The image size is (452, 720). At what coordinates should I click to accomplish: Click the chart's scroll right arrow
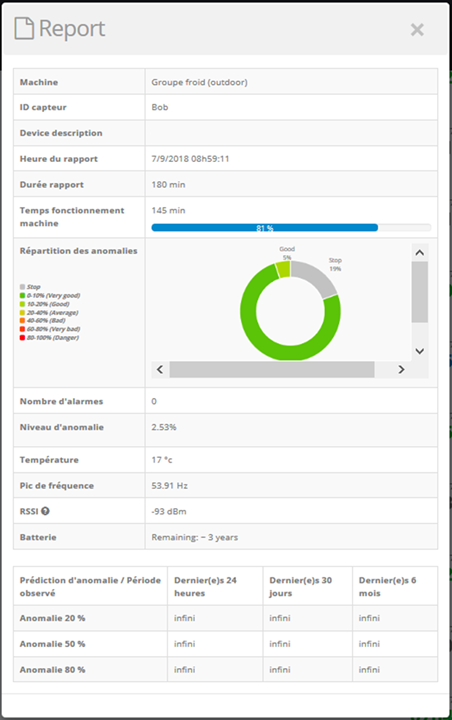[x=401, y=369]
